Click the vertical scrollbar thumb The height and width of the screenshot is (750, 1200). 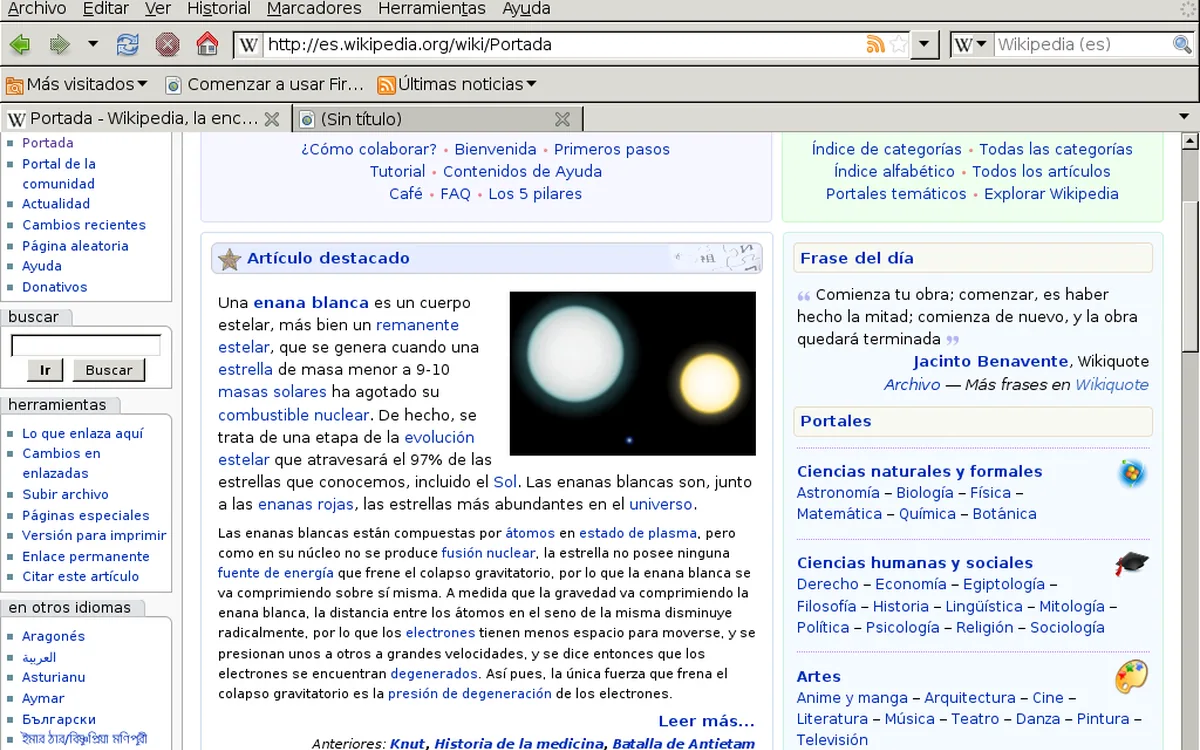[x=1190, y=277]
